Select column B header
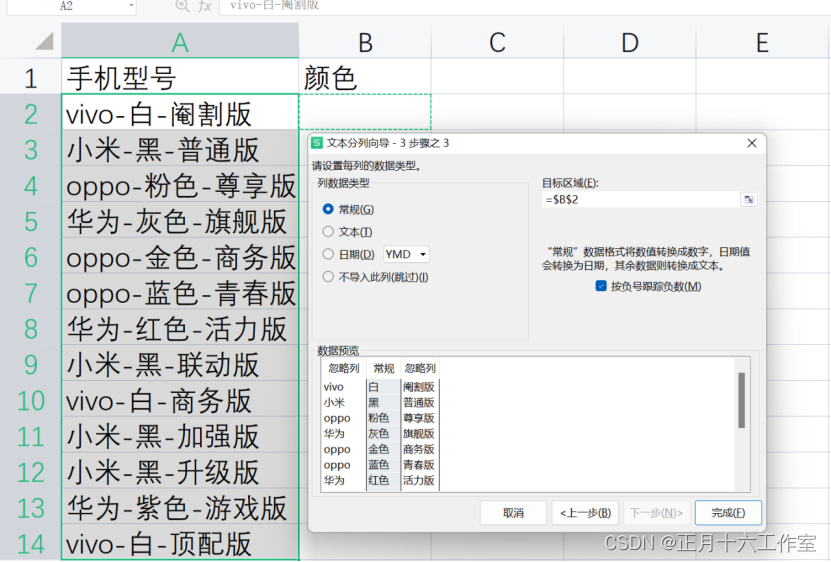The width and height of the screenshot is (831, 562). tap(365, 41)
